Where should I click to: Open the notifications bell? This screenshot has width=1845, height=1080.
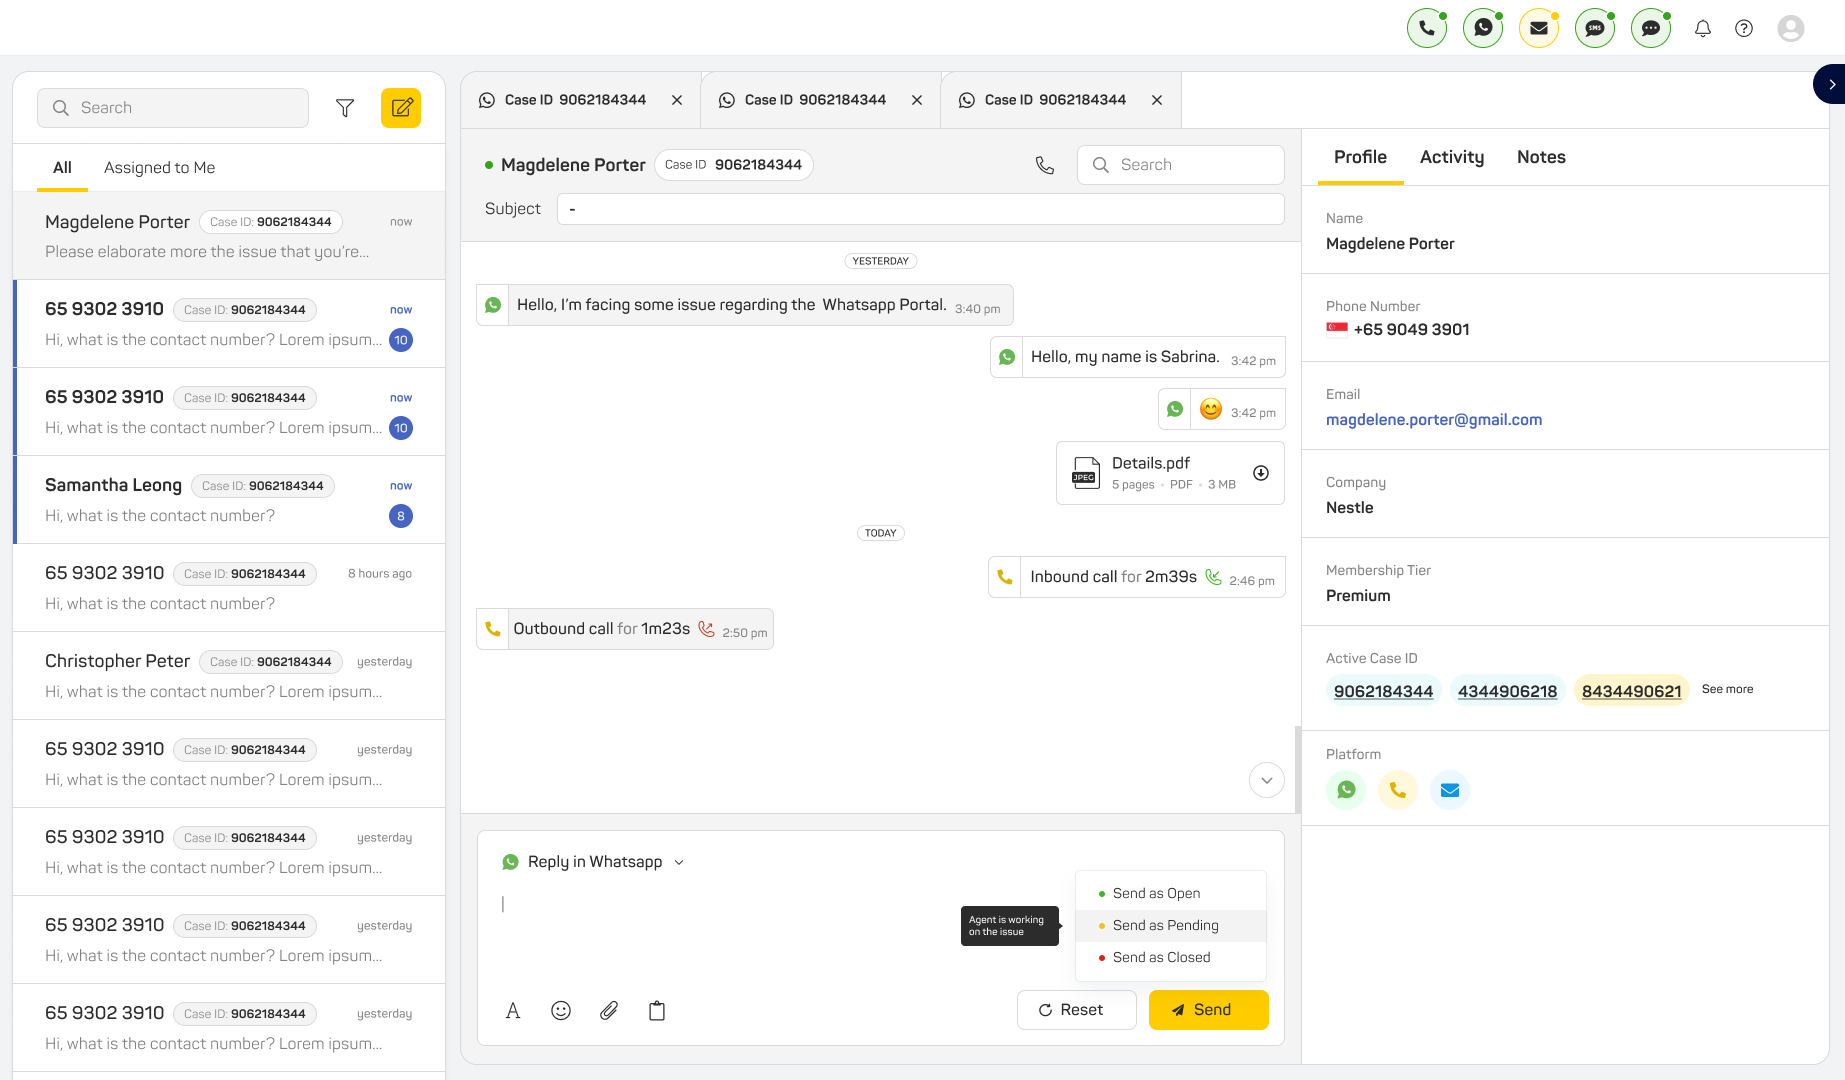click(1703, 28)
